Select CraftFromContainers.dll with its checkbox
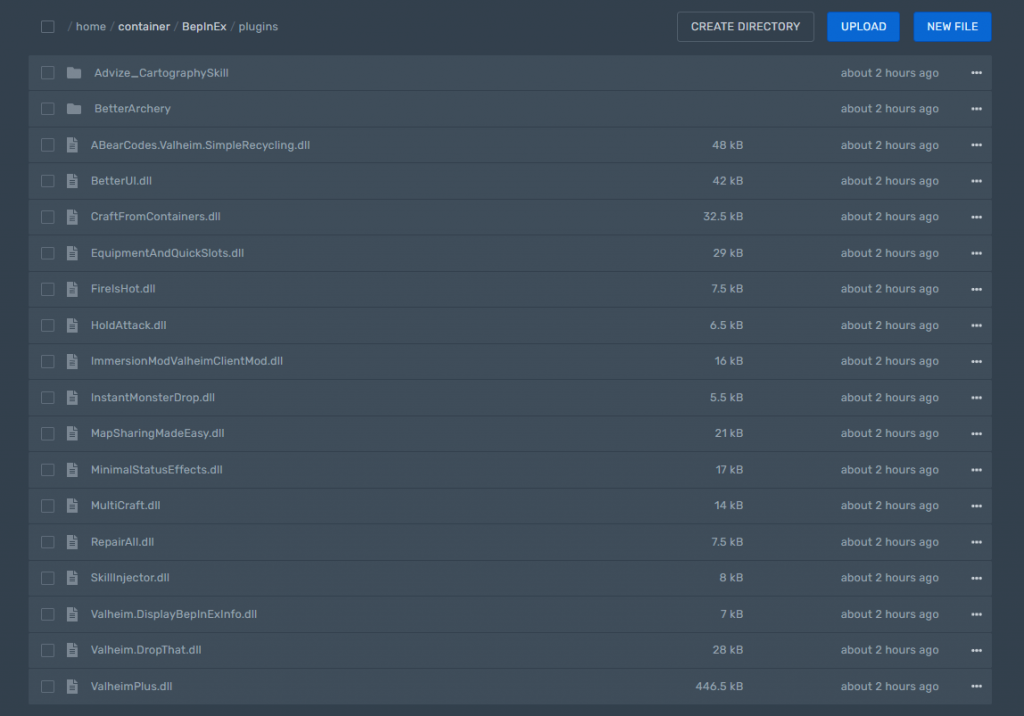 click(x=48, y=217)
